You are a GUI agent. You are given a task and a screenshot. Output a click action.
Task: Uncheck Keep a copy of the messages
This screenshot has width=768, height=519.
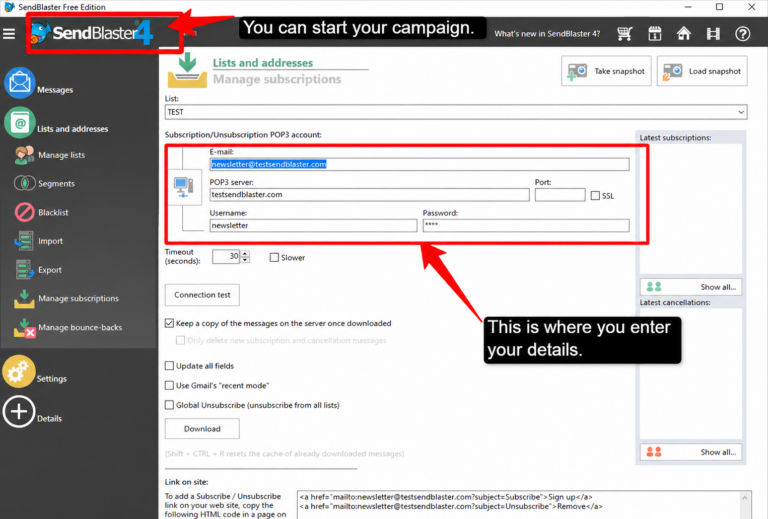point(169,323)
